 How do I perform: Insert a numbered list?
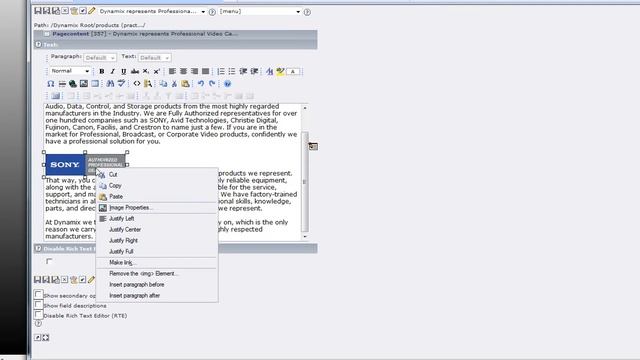tap(221, 71)
